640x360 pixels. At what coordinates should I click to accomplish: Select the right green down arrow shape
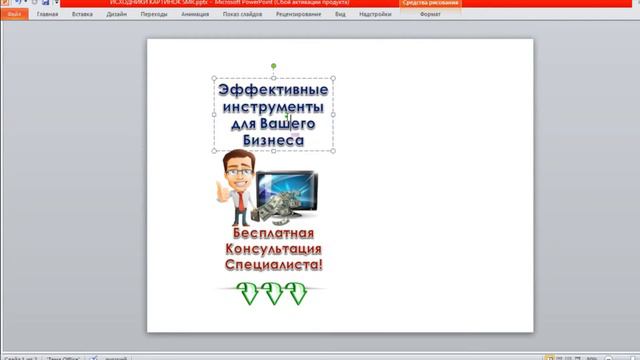tap(297, 293)
